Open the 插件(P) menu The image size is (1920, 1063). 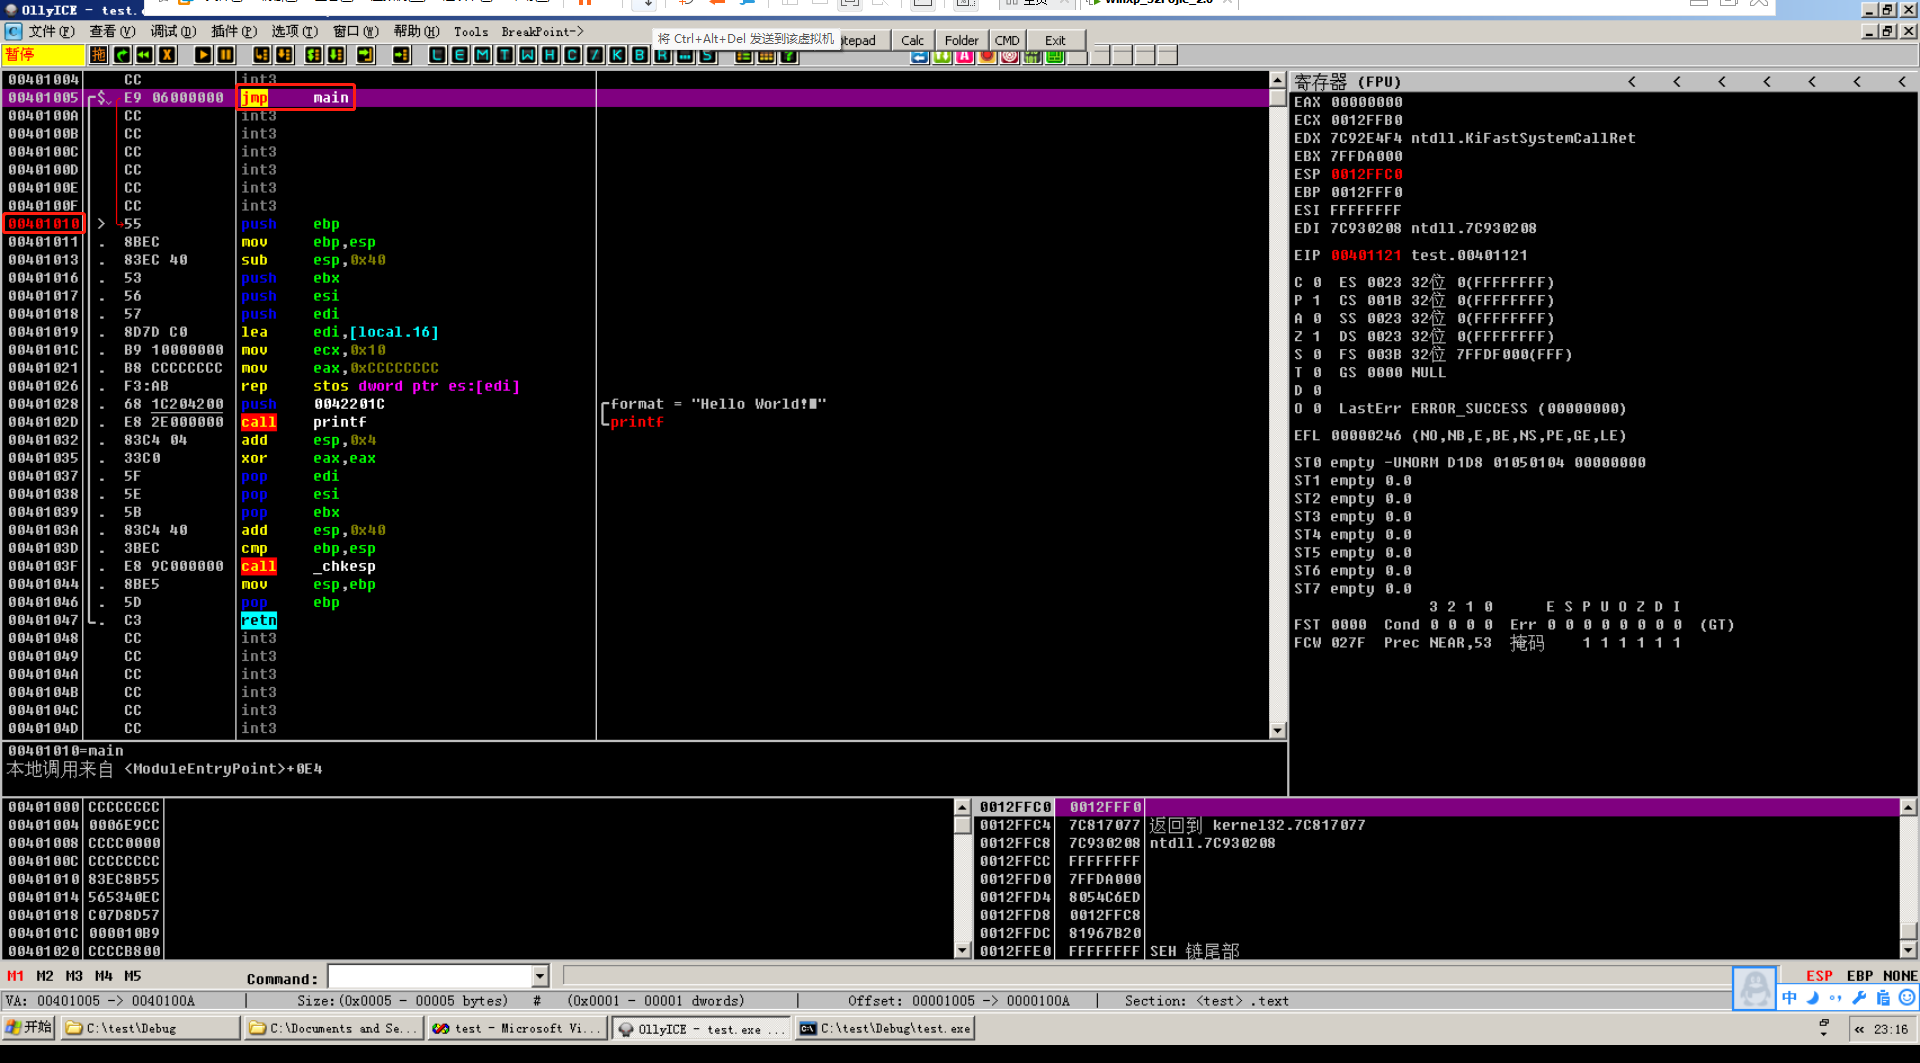click(x=234, y=32)
